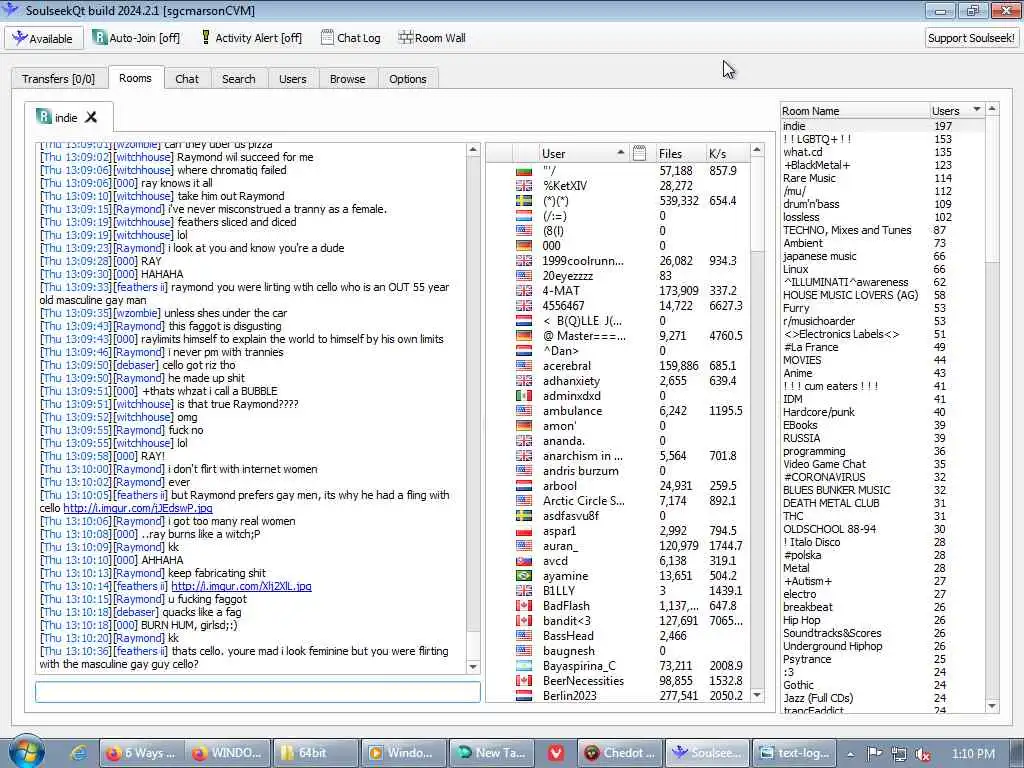Image resolution: width=1024 pixels, height=768 pixels.
Task: Click the notes column header icon
Action: click(x=639, y=153)
